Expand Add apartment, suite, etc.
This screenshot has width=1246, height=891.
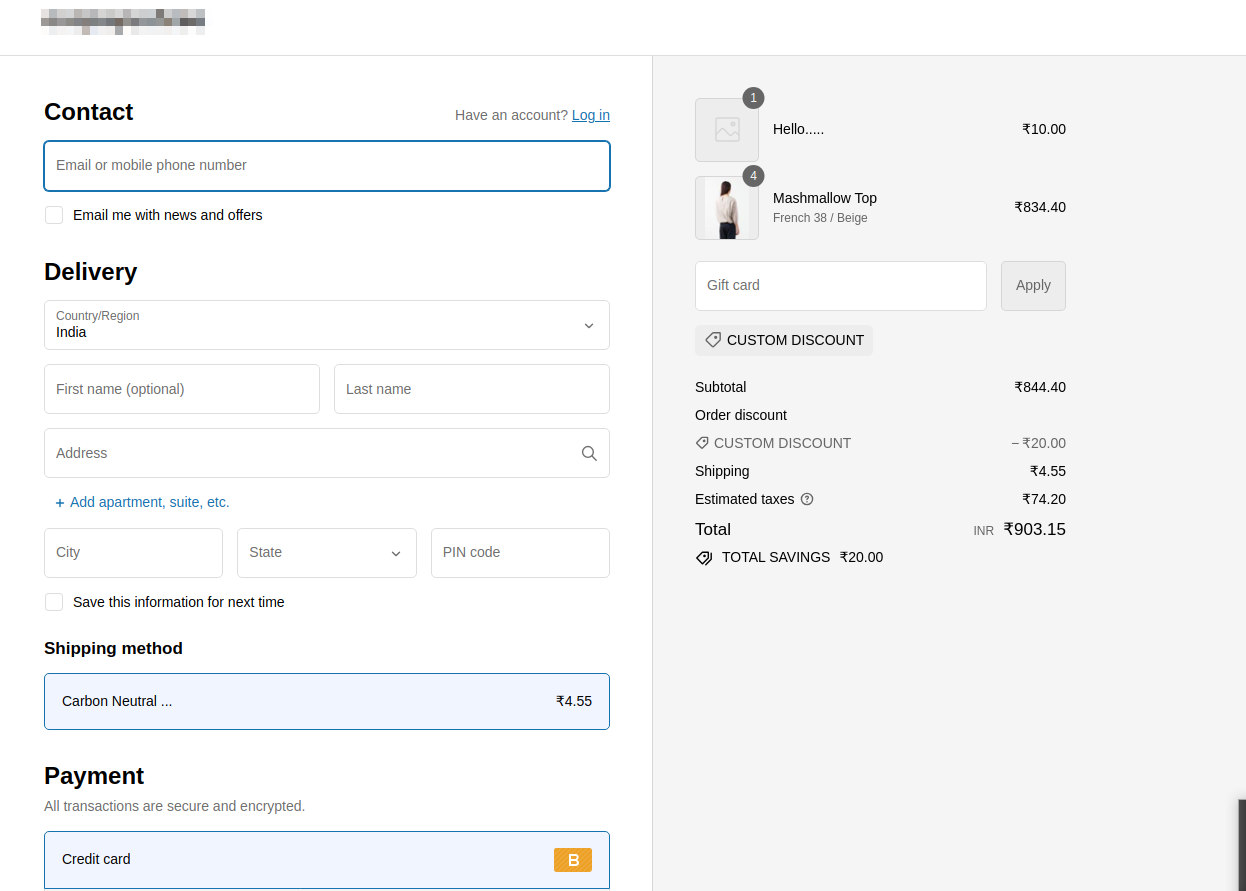142,502
